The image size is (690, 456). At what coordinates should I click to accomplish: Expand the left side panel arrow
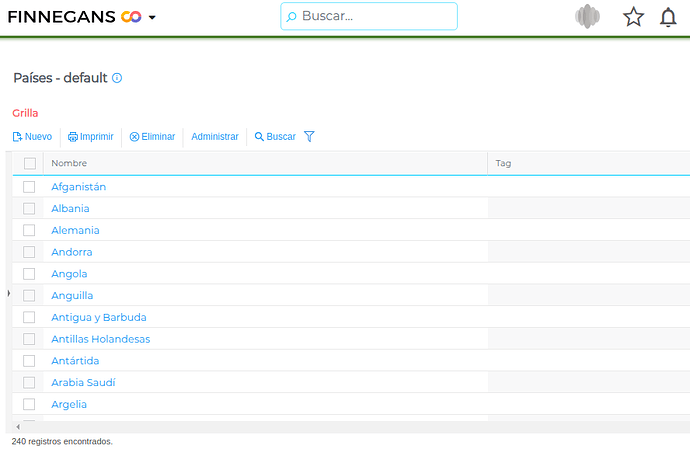[x=8, y=293]
